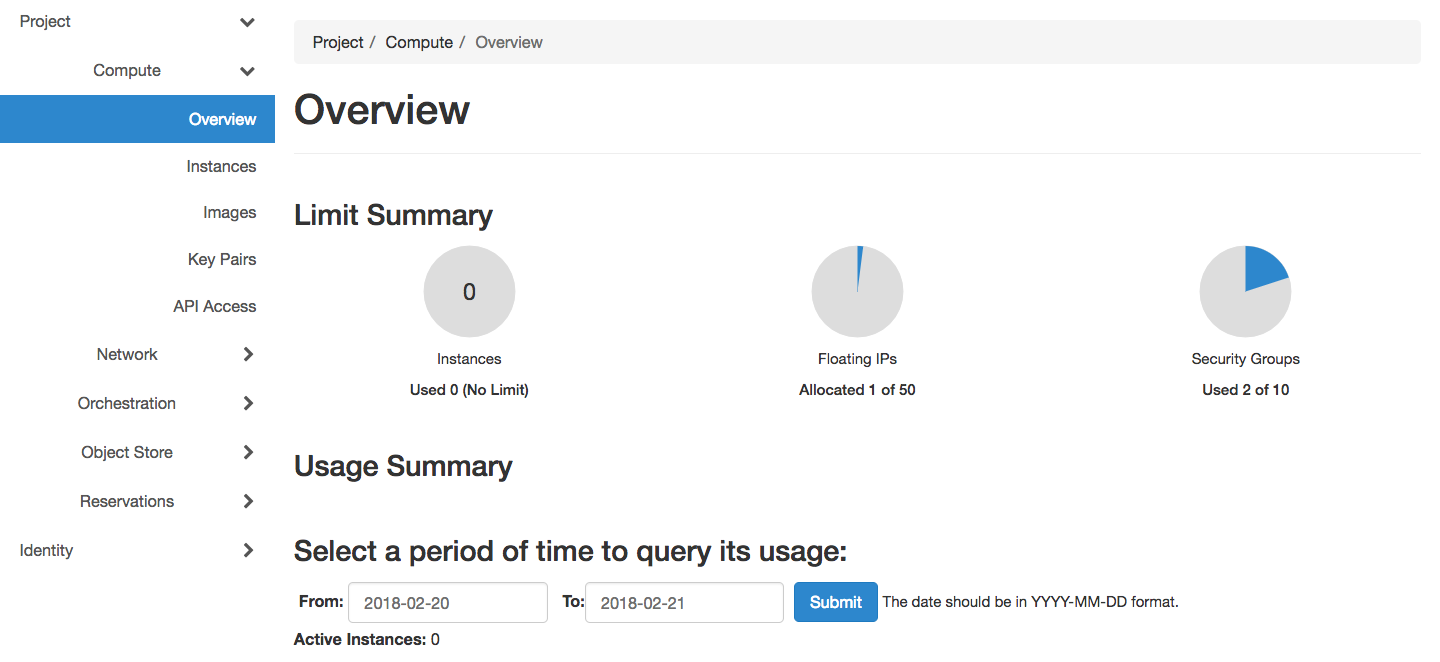Click the Security Groups pie chart
Screen dimensions: 1440x662
click(x=1245, y=292)
